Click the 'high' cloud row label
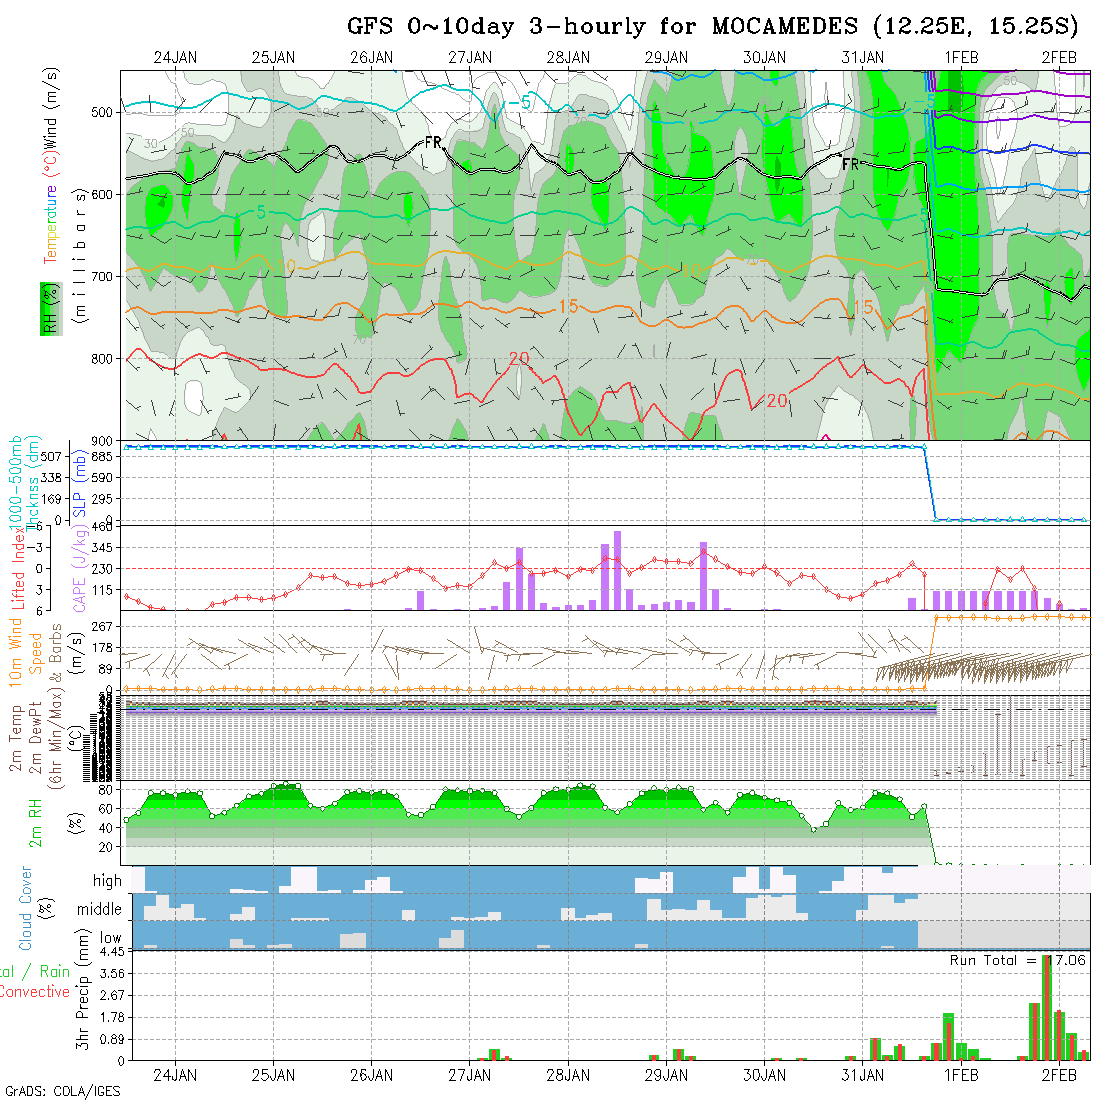The image size is (1100, 1100). coord(107,880)
